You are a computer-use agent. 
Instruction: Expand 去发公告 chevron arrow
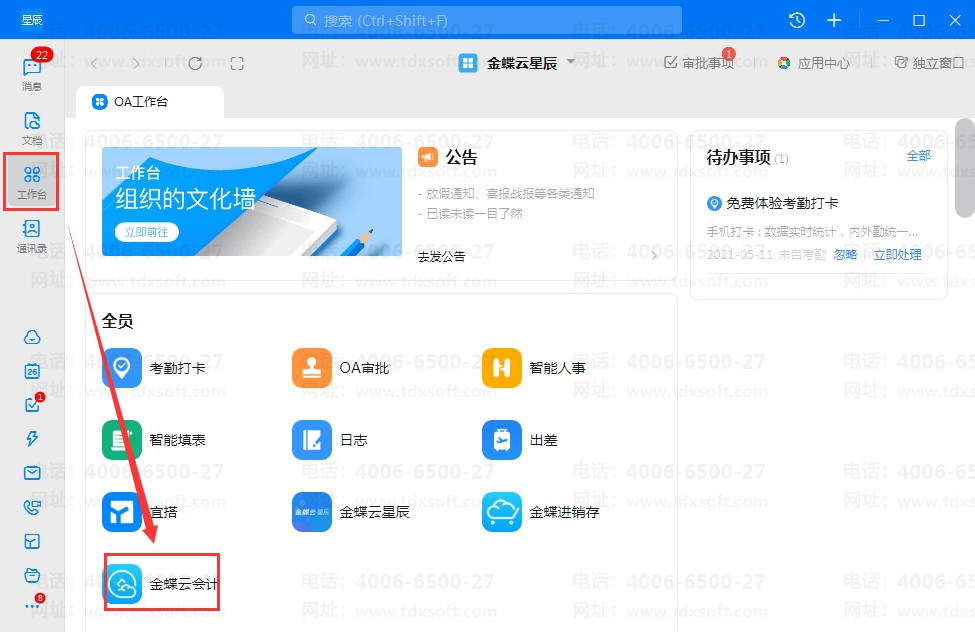point(655,256)
